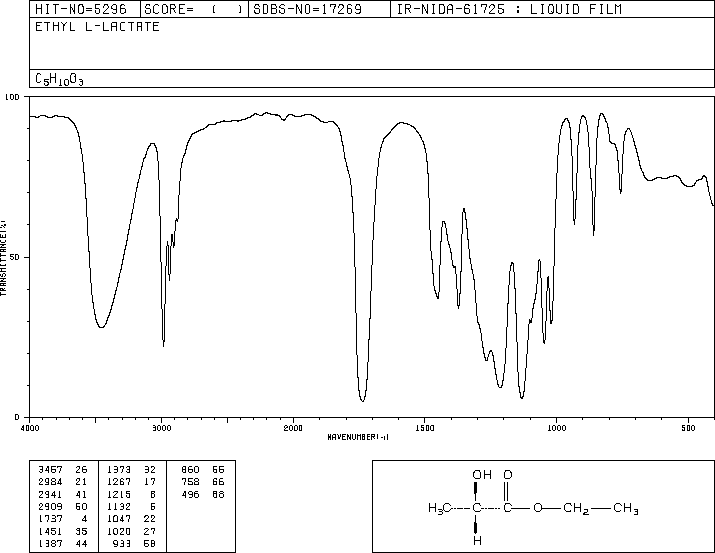
Task: Select the 3467 peak table entry
Action: pos(63,470)
